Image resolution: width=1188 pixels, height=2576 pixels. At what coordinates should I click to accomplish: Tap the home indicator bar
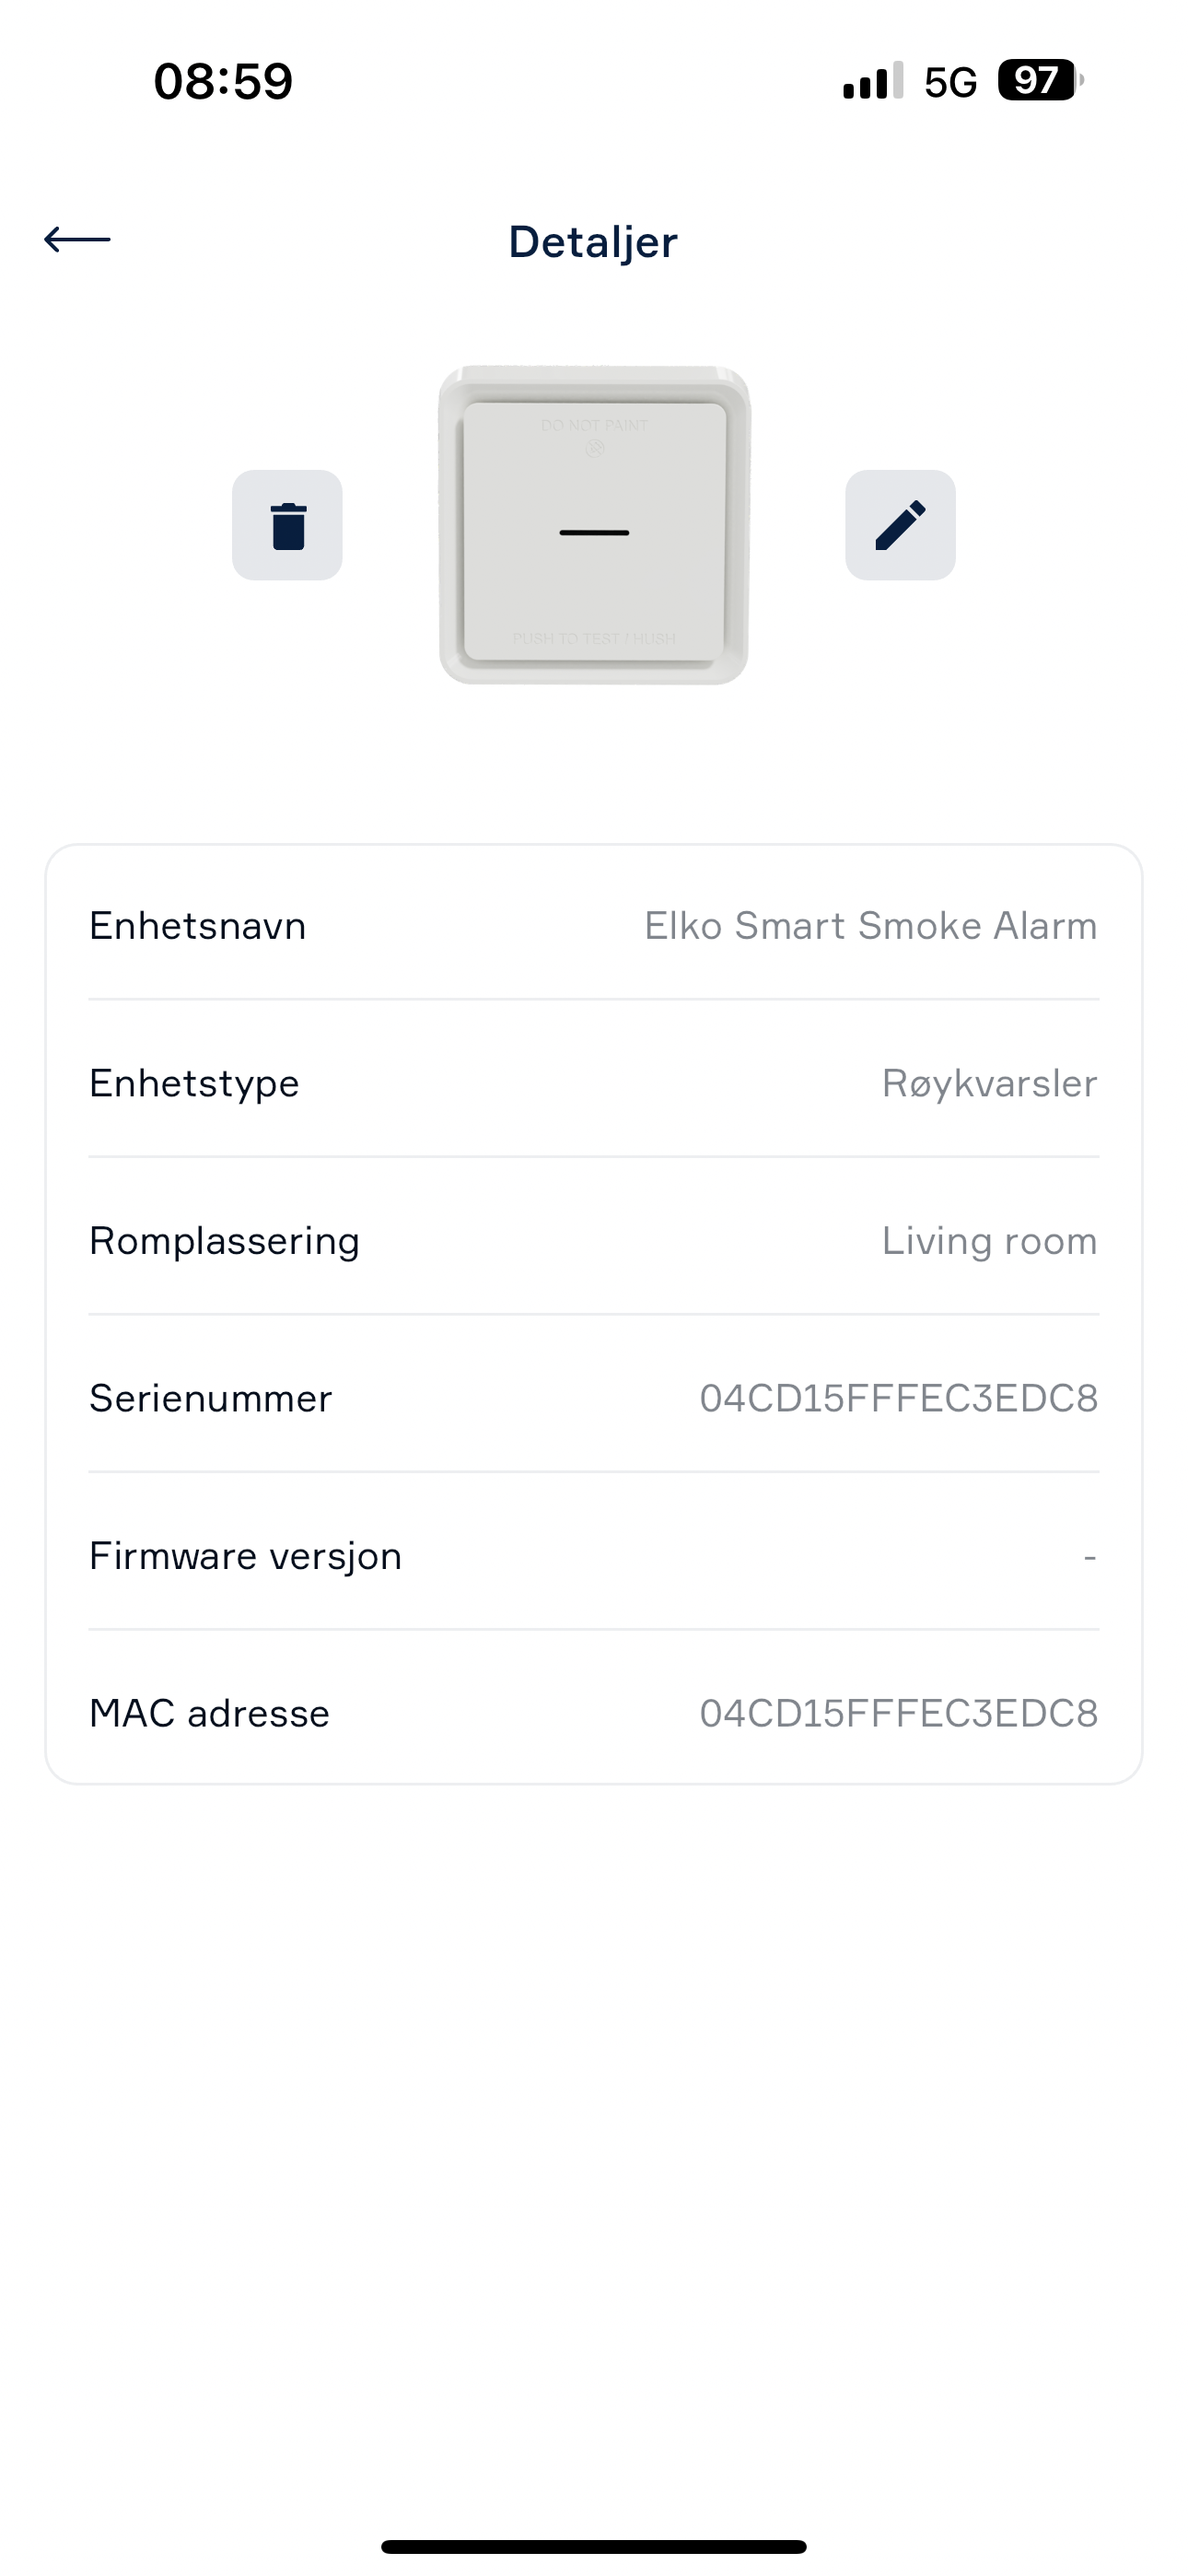594,2546
